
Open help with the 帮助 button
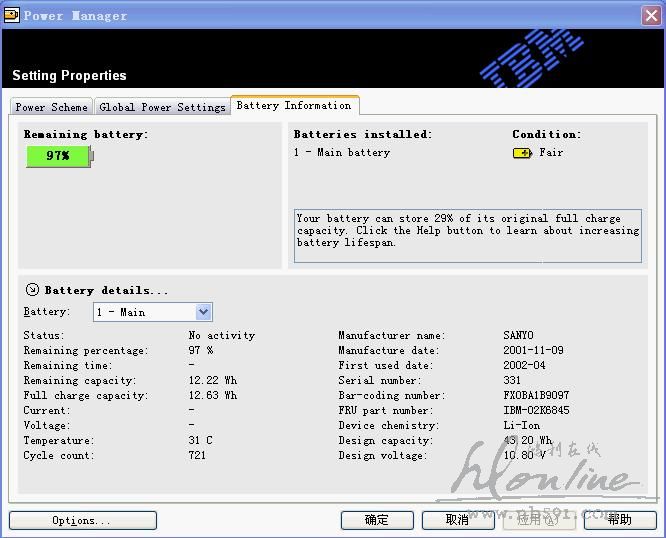coord(619,520)
